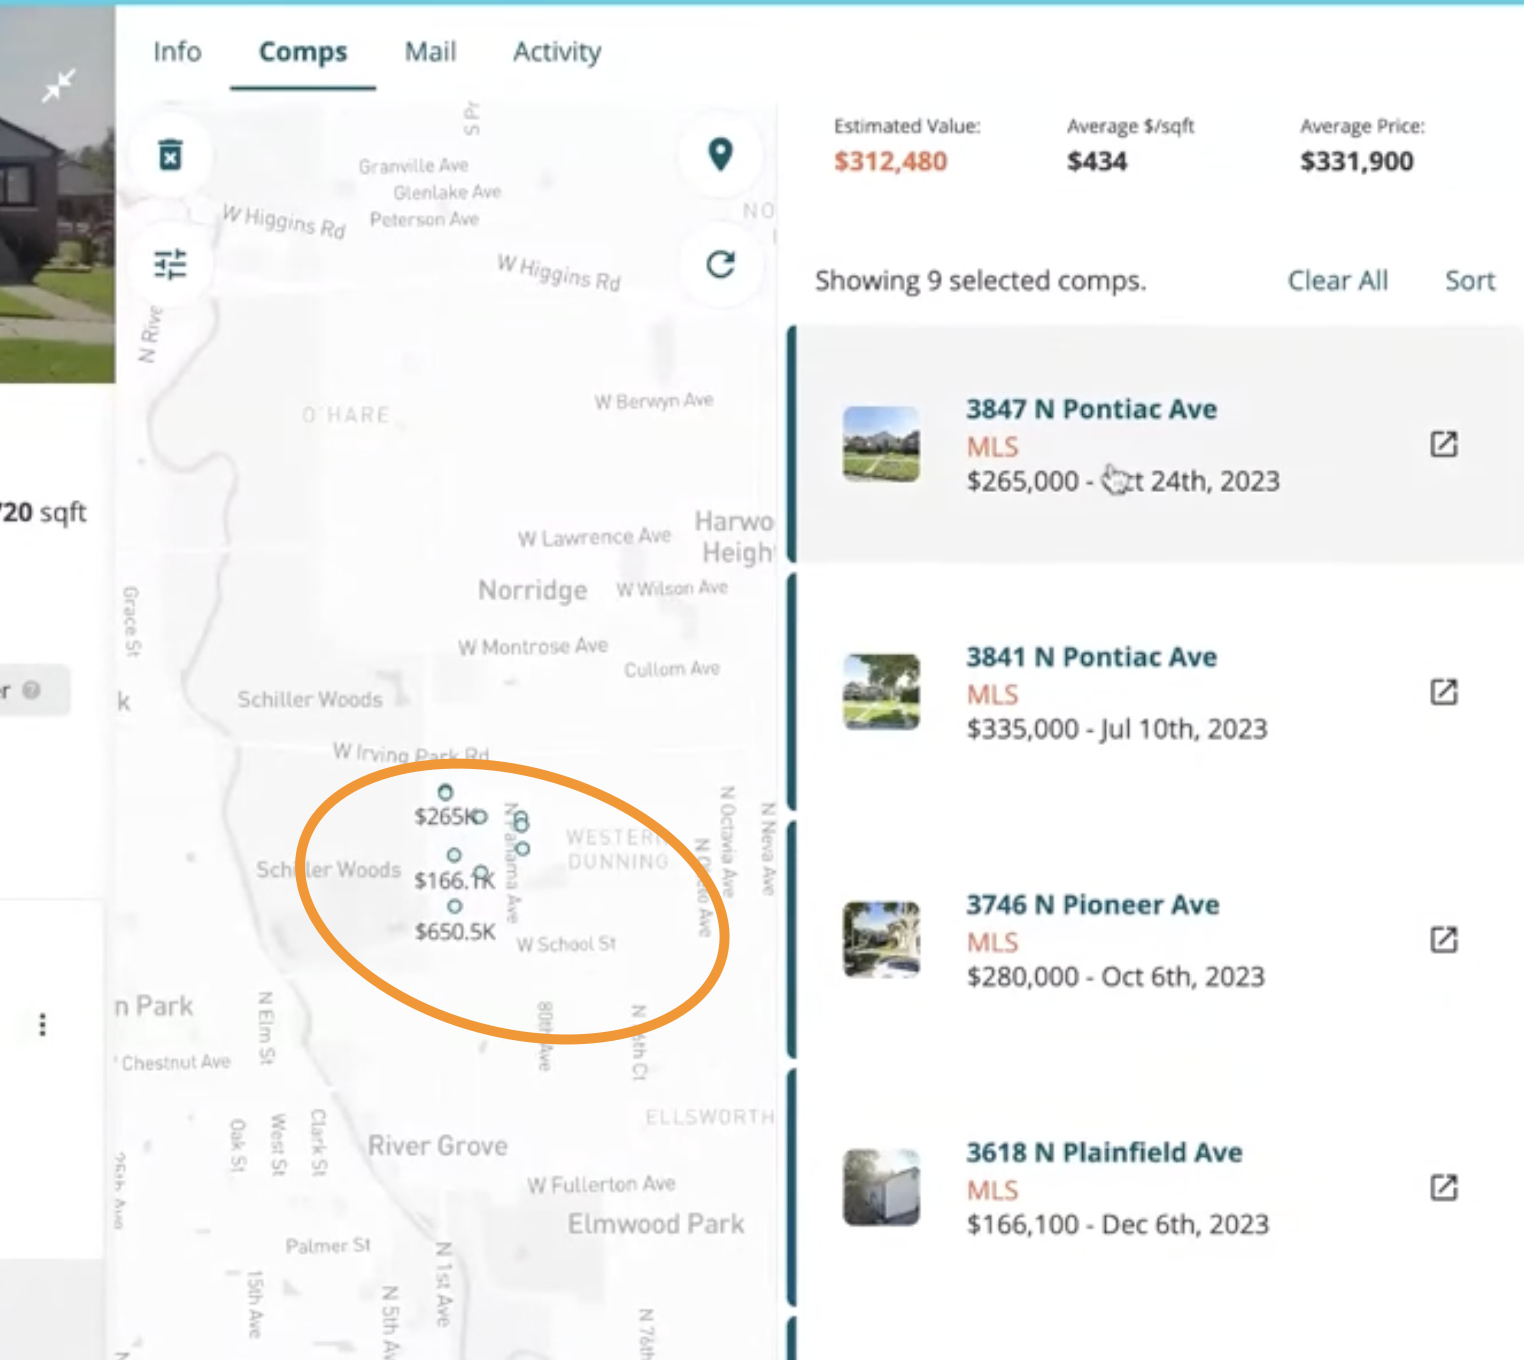
Task: Click the 3746 N Pioneer Ave address link
Action: [1092, 905]
